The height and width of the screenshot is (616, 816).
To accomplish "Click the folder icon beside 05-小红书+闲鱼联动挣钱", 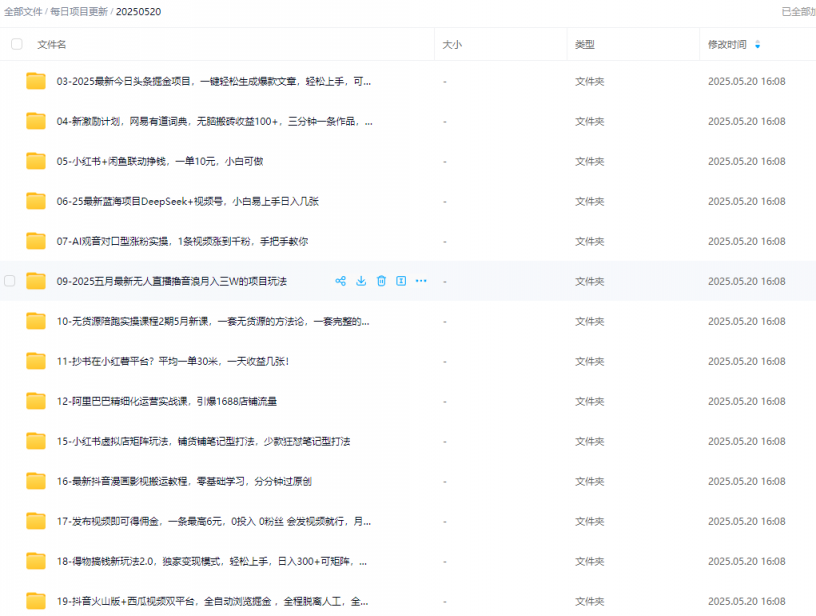I will click(x=36, y=161).
